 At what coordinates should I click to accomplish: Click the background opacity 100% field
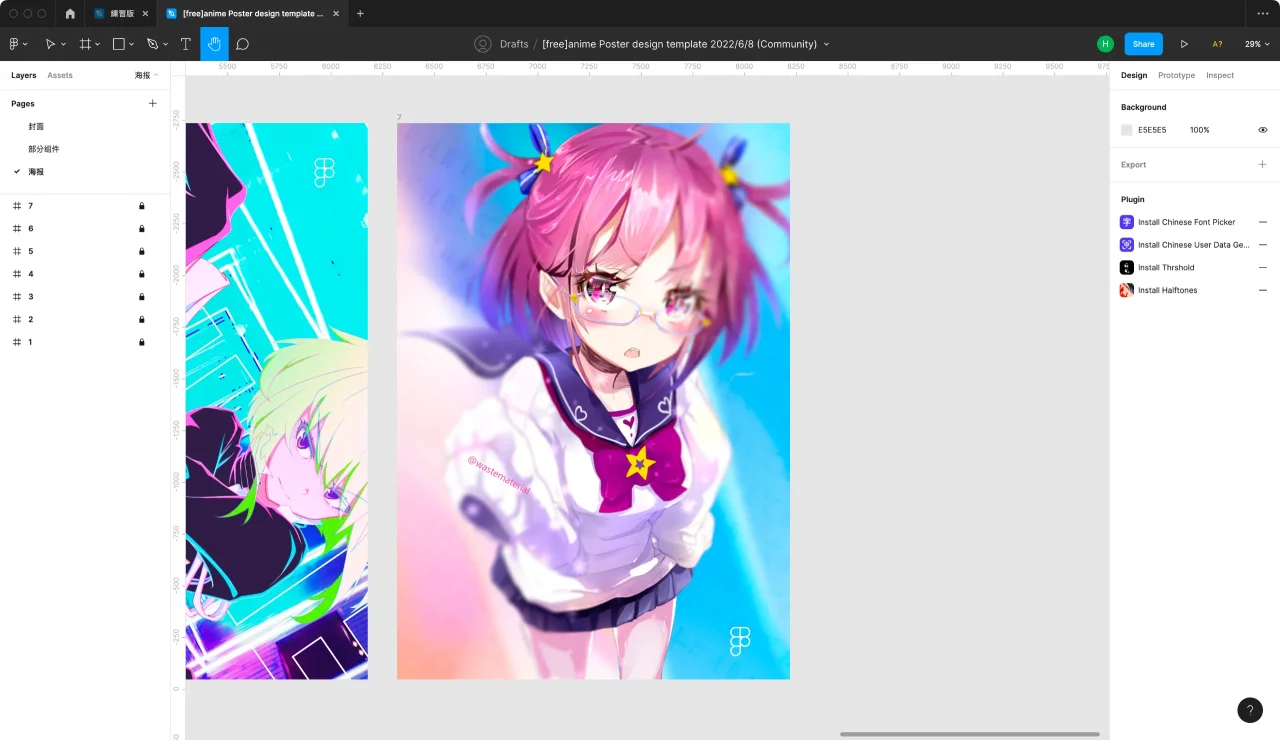1200,130
